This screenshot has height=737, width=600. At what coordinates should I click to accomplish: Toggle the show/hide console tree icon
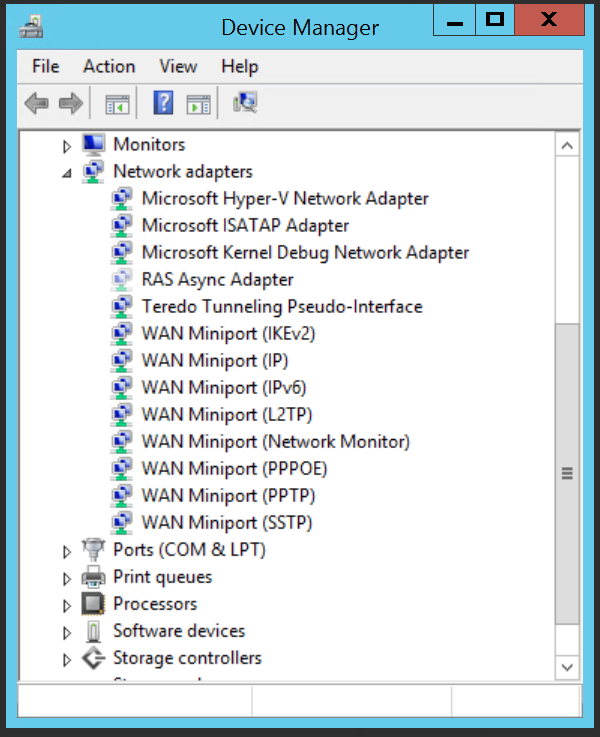click(117, 104)
